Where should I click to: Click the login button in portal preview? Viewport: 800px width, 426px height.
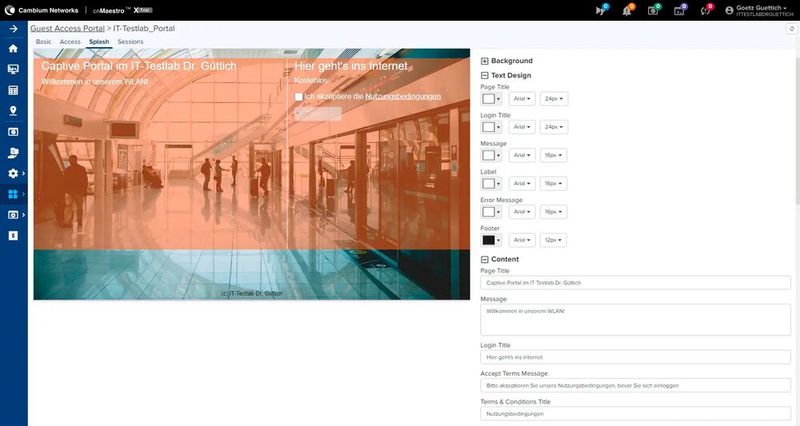point(318,113)
